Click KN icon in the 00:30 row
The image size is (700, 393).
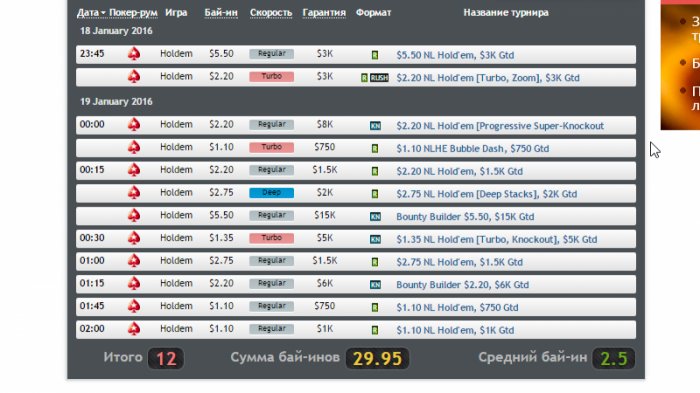pyautogui.click(x=375, y=239)
